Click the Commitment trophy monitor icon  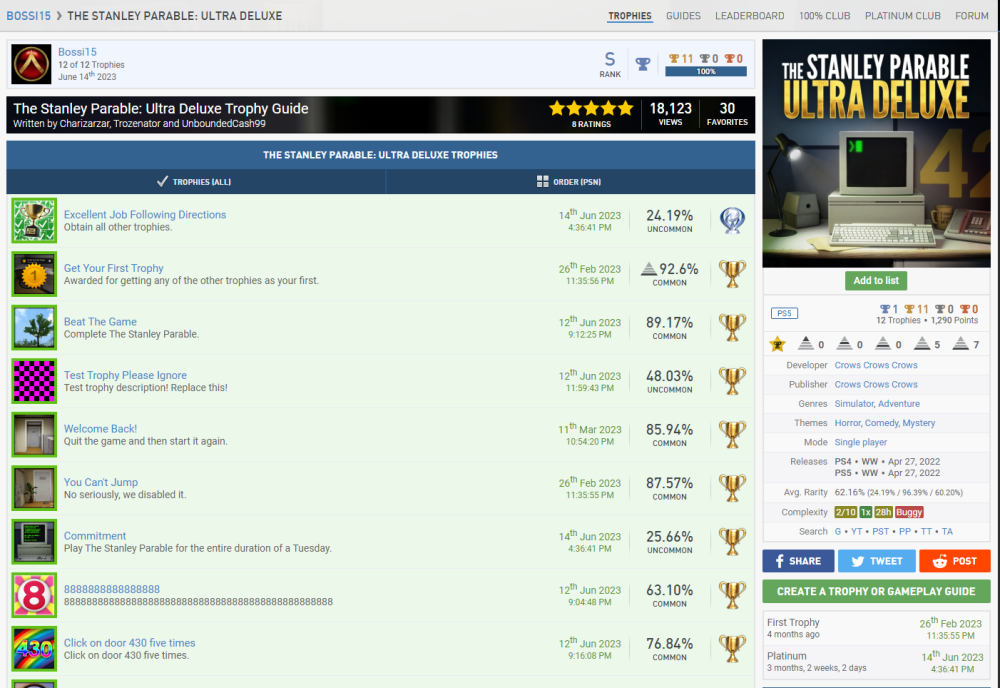pyautogui.click(x=34, y=542)
